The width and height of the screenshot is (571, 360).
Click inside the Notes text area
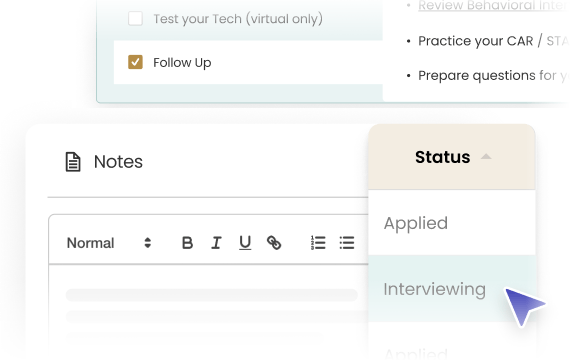pyautogui.click(x=208, y=312)
